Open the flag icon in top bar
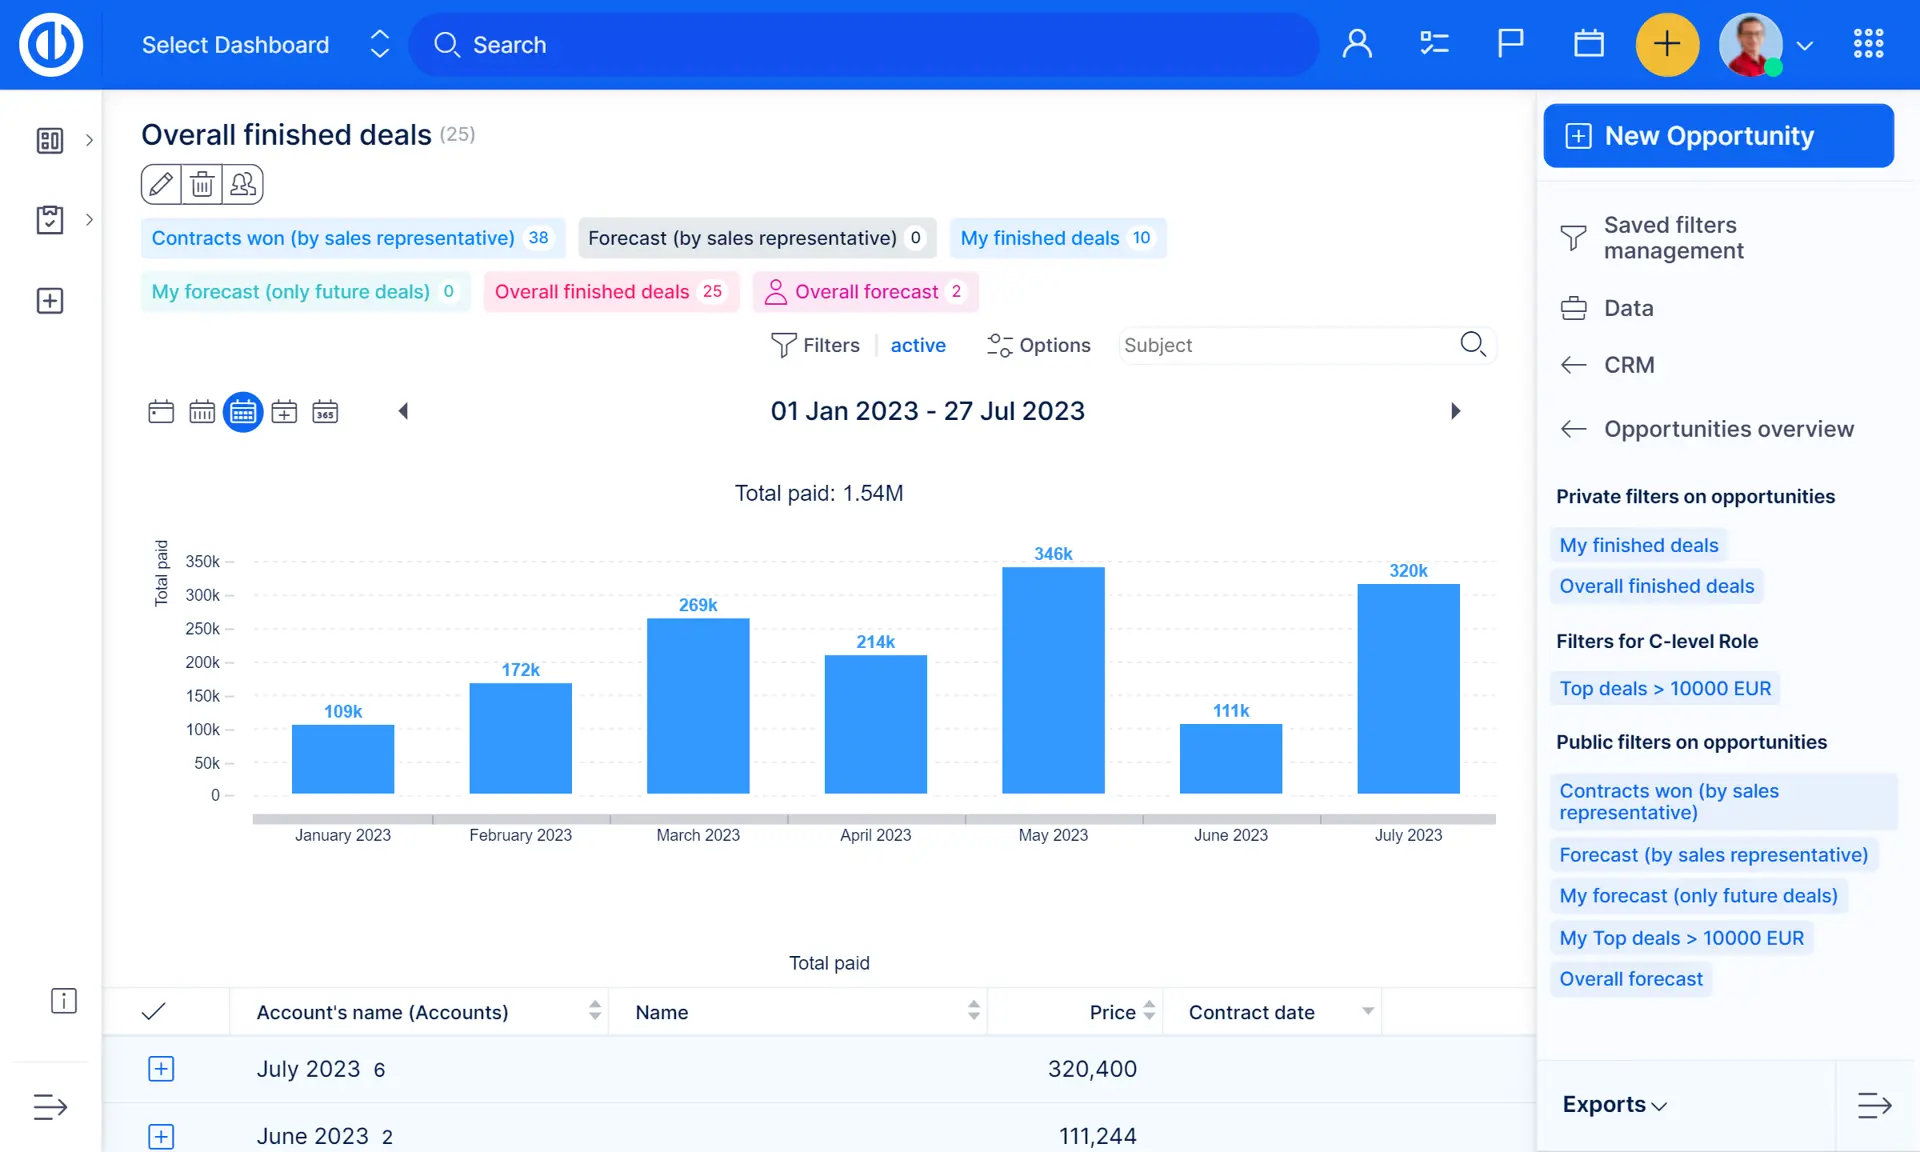The height and width of the screenshot is (1152, 1920). click(x=1510, y=44)
